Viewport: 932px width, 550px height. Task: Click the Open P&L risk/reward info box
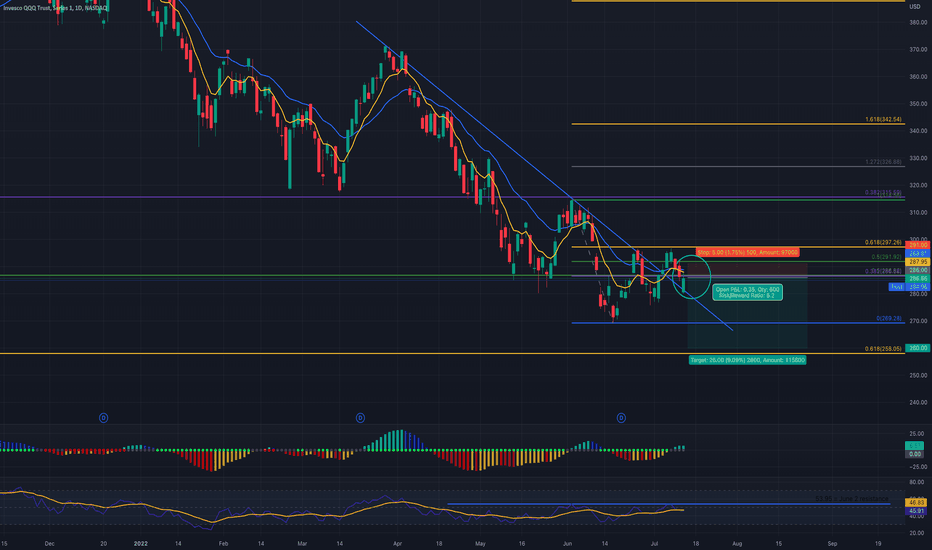[x=747, y=292]
